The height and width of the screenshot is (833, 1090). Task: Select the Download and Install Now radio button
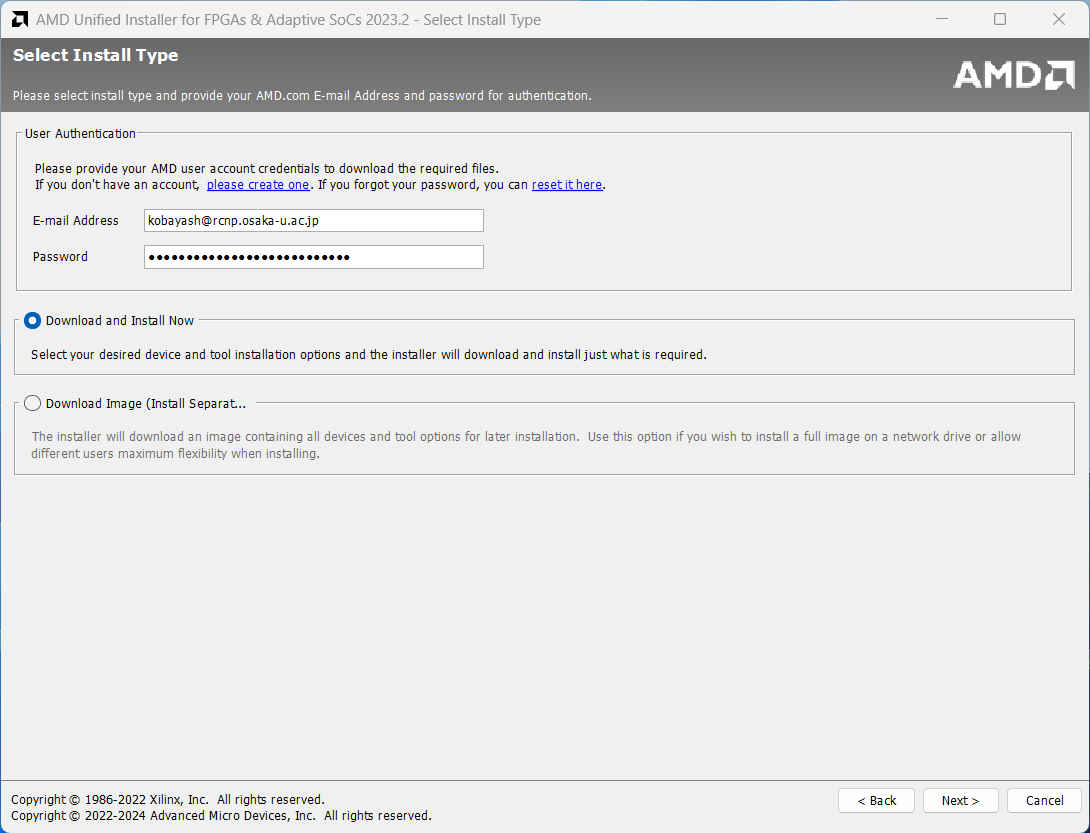click(33, 321)
